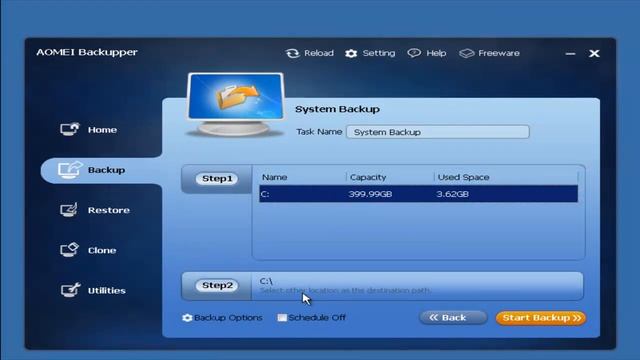Screen dimensions: 640x360
Task: Click the Backup sidebar icon
Action: 70,170
